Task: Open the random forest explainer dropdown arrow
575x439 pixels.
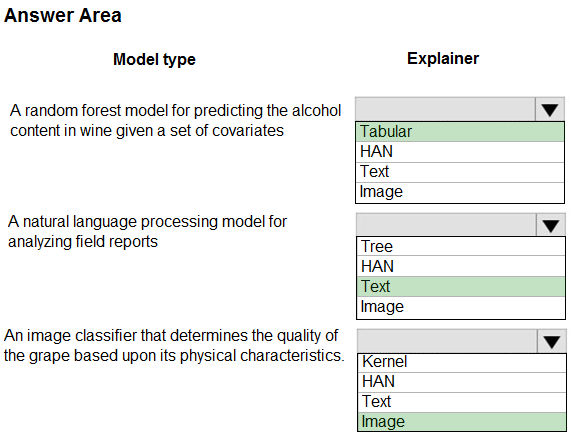Action: (549, 109)
